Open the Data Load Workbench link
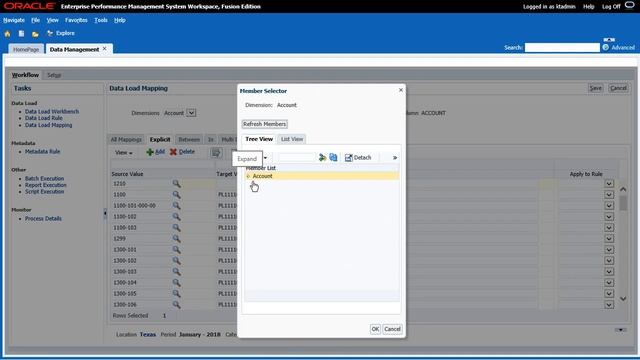640x360 pixels. 52,111
